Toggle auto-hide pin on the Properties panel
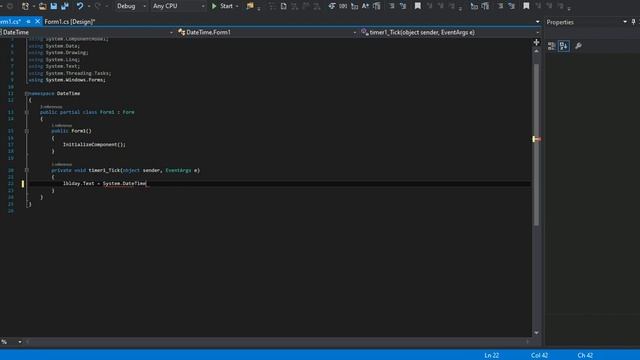This screenshot has width=640, height=360. pos(633,22)
